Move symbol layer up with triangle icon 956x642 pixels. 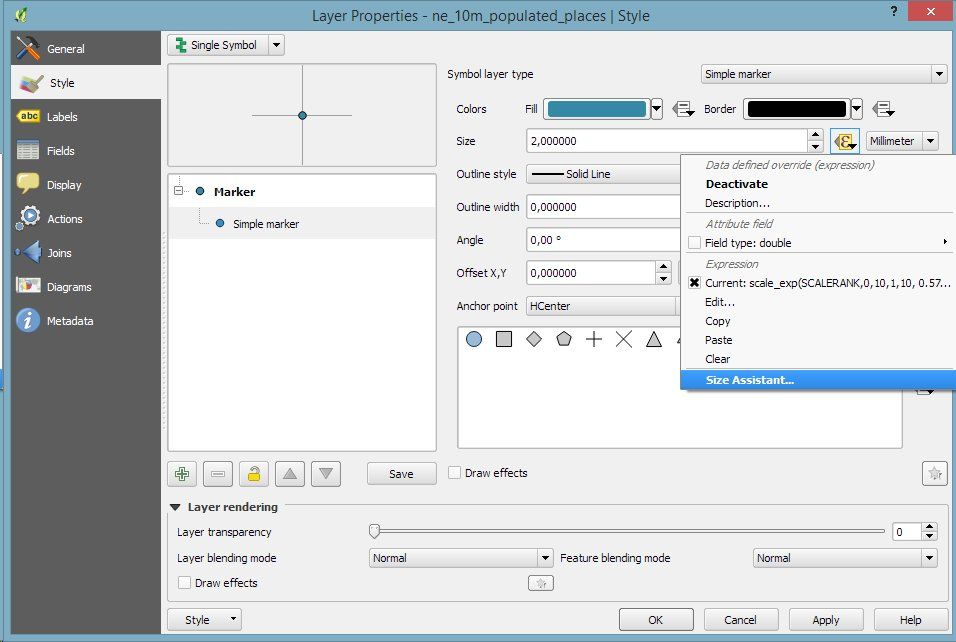click(x=290, y=474)
